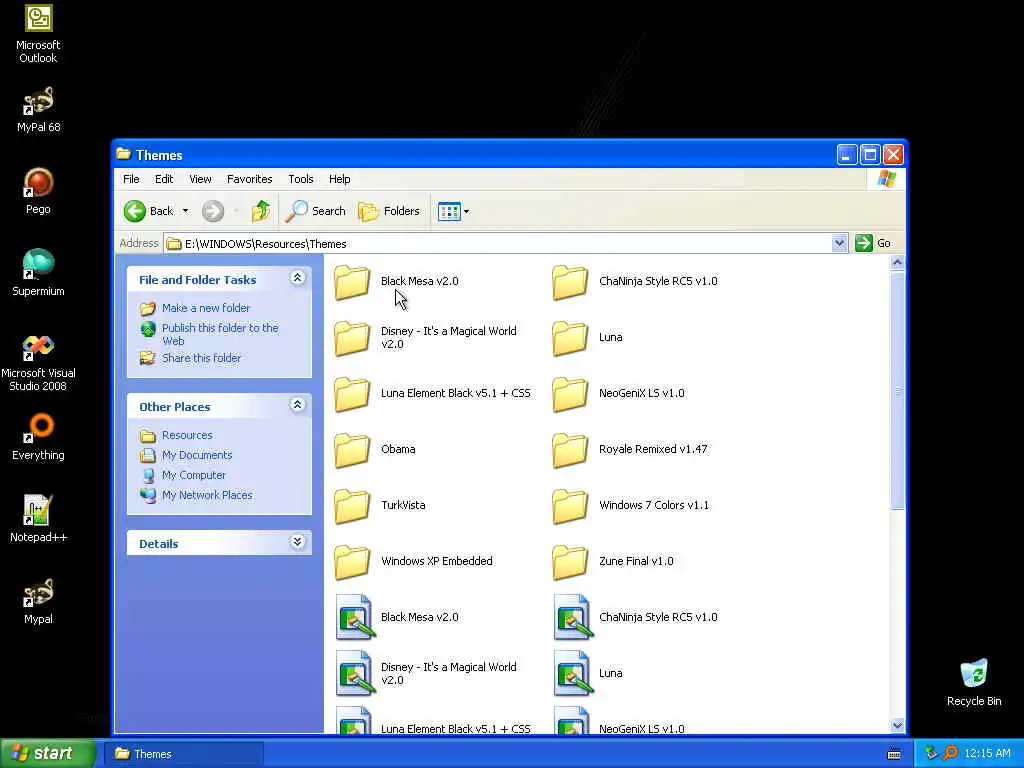Go up one folder level
1024x768 pixels.
point(261,211)
